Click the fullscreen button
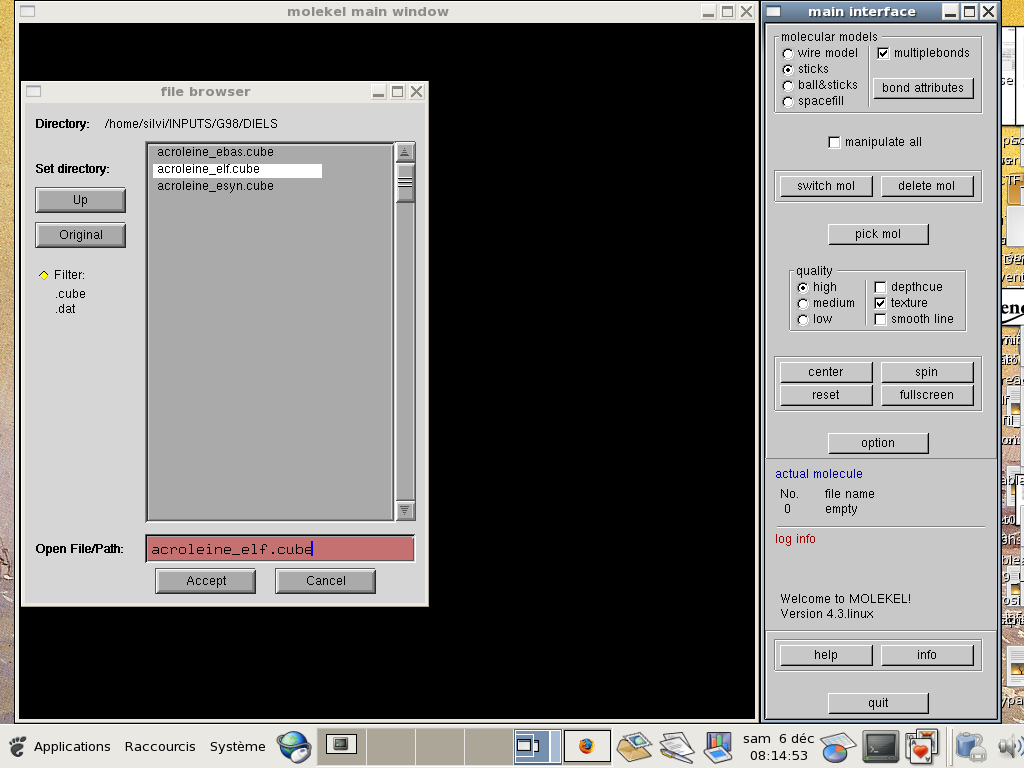The width and height of the screenshot is (1024, 768). [x=927, y=395]
